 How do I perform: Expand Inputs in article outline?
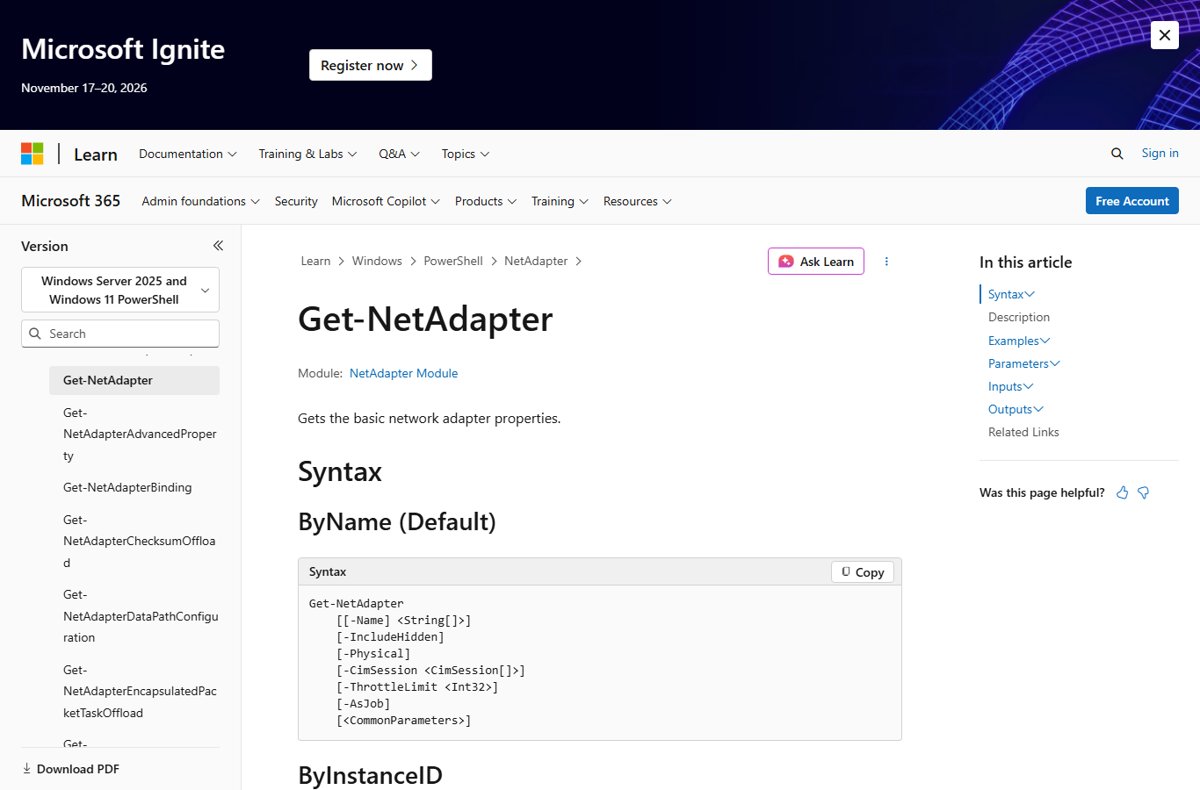pyautogui.click(x=1011, y=386)
